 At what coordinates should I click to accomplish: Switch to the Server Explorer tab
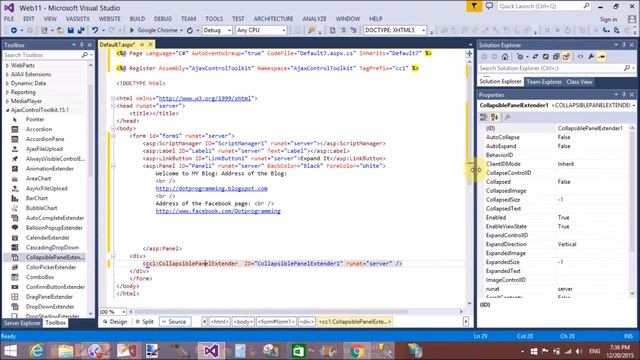(x=22, y=323)
